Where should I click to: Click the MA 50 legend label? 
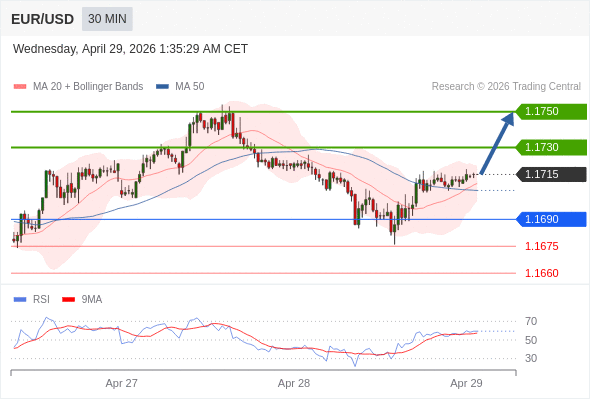pyautogui.click(x=190, y=87)
